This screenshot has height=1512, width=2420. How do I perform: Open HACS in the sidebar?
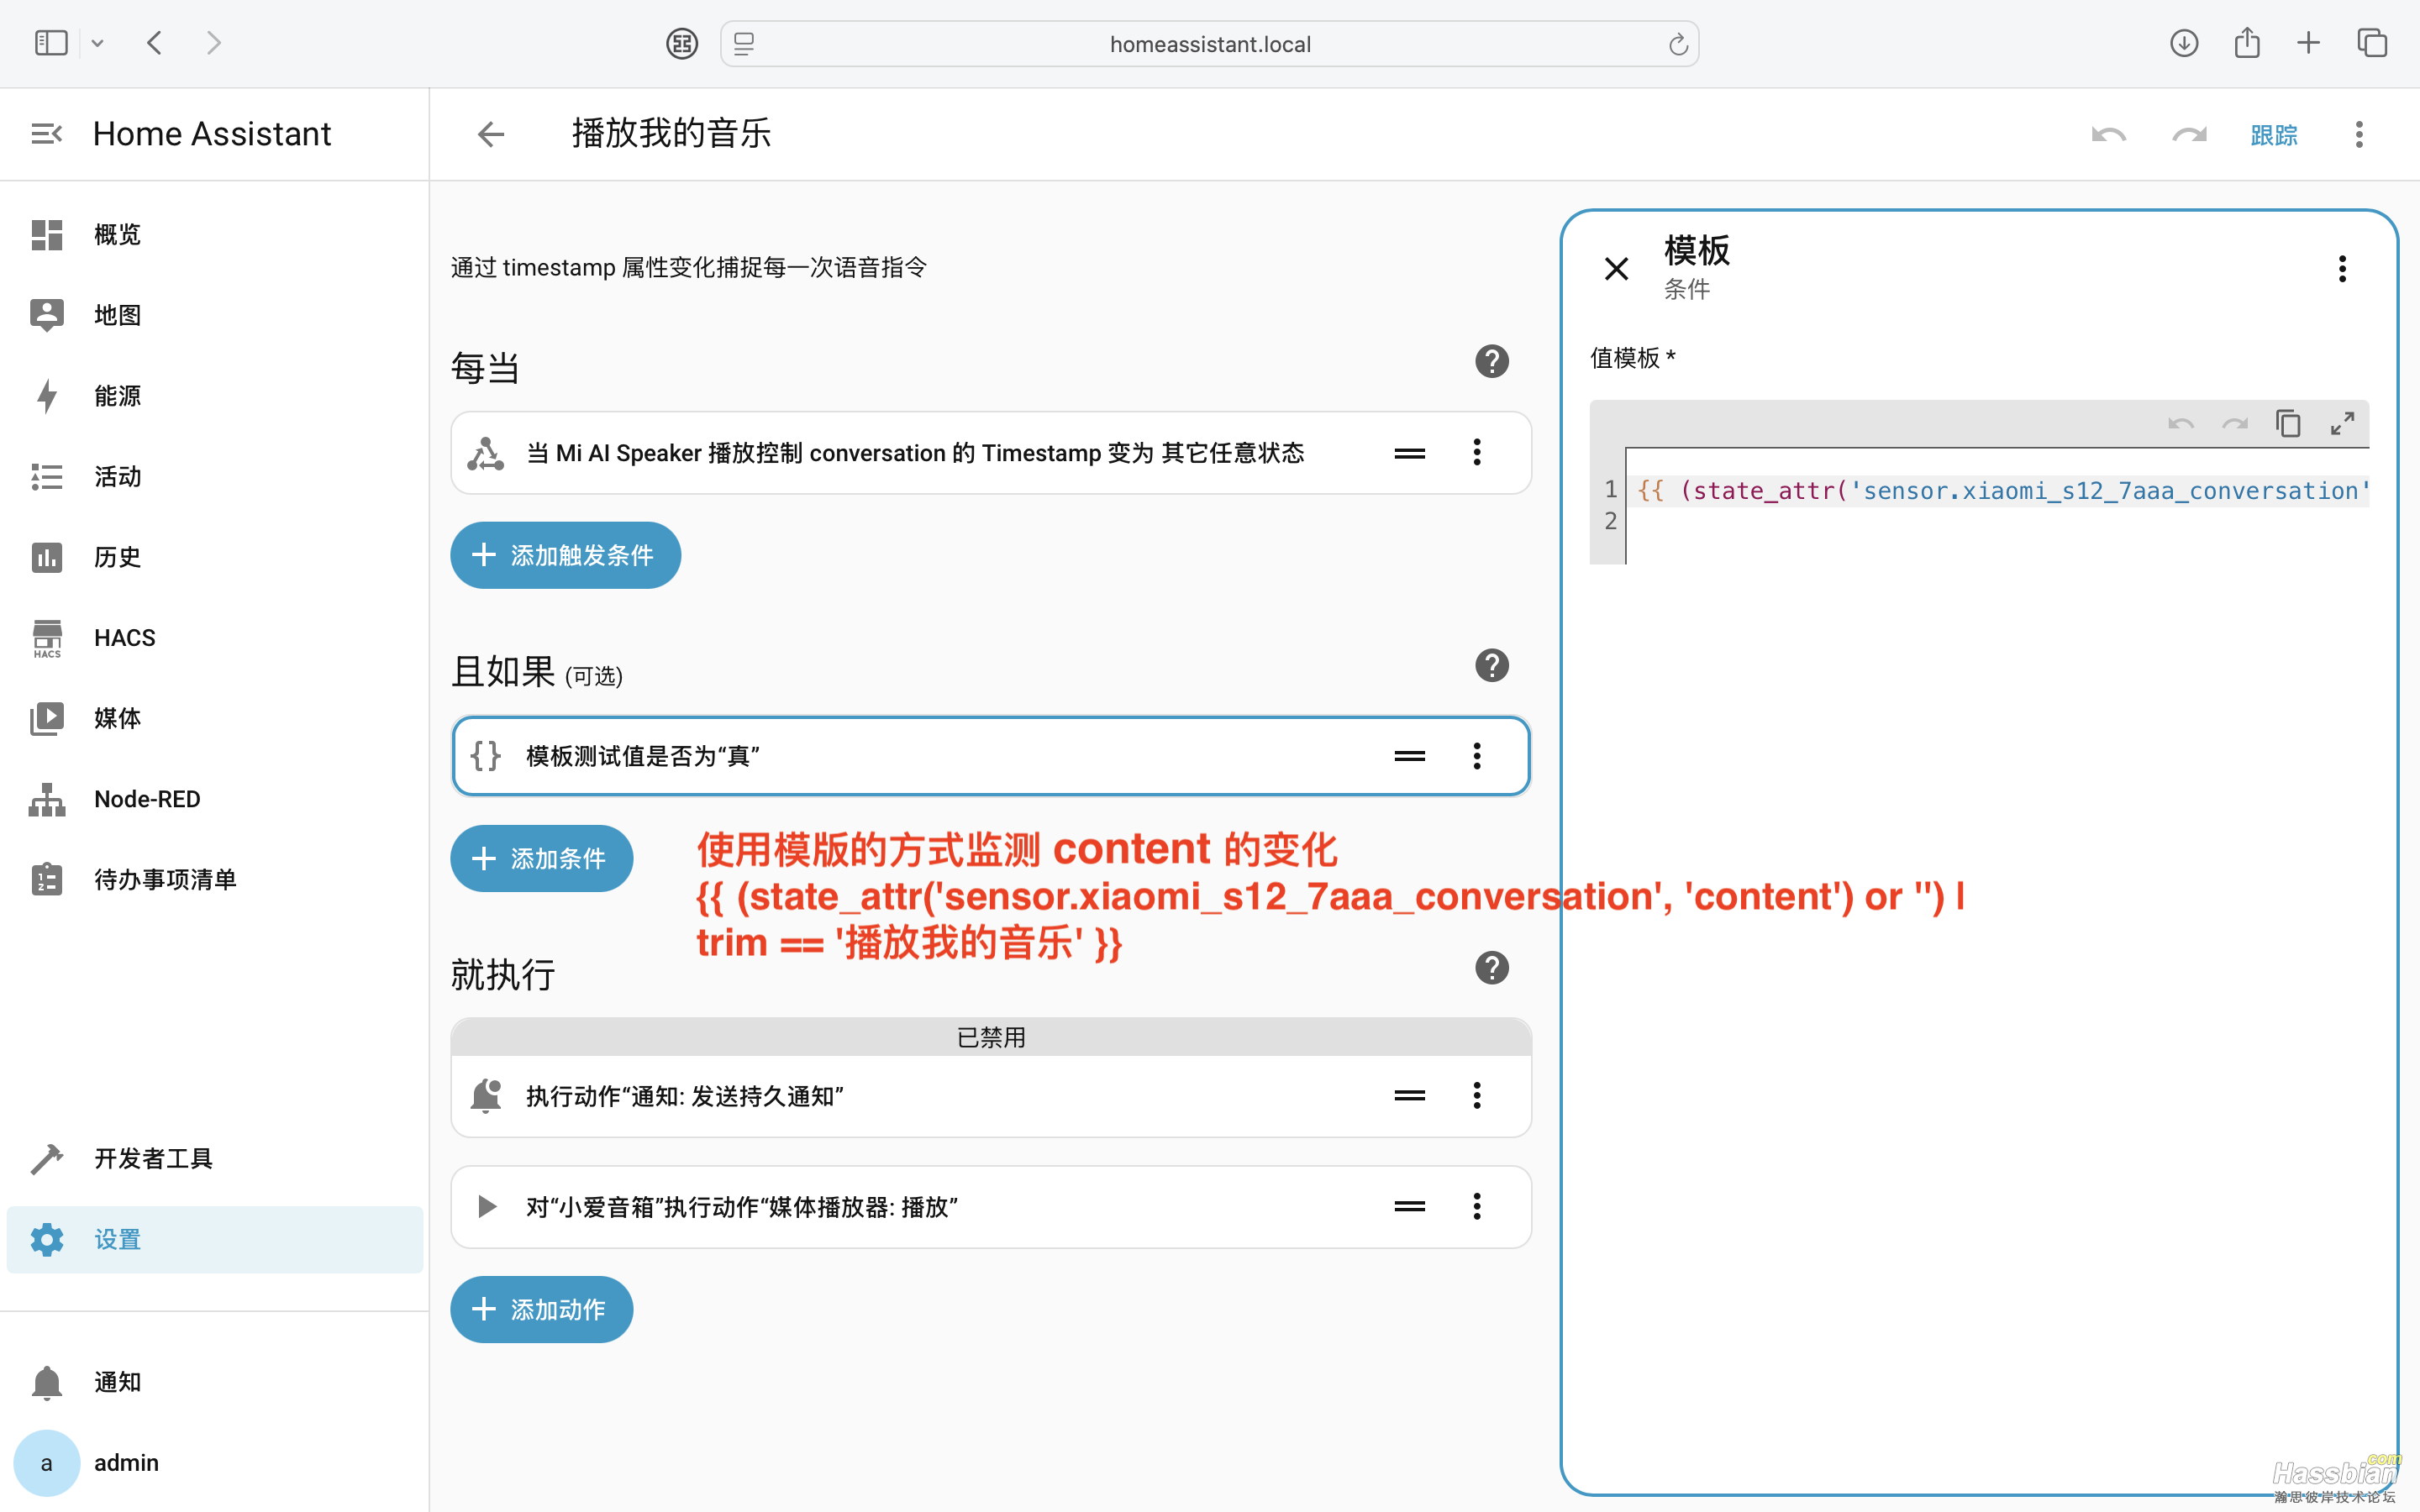coord(124,638)
